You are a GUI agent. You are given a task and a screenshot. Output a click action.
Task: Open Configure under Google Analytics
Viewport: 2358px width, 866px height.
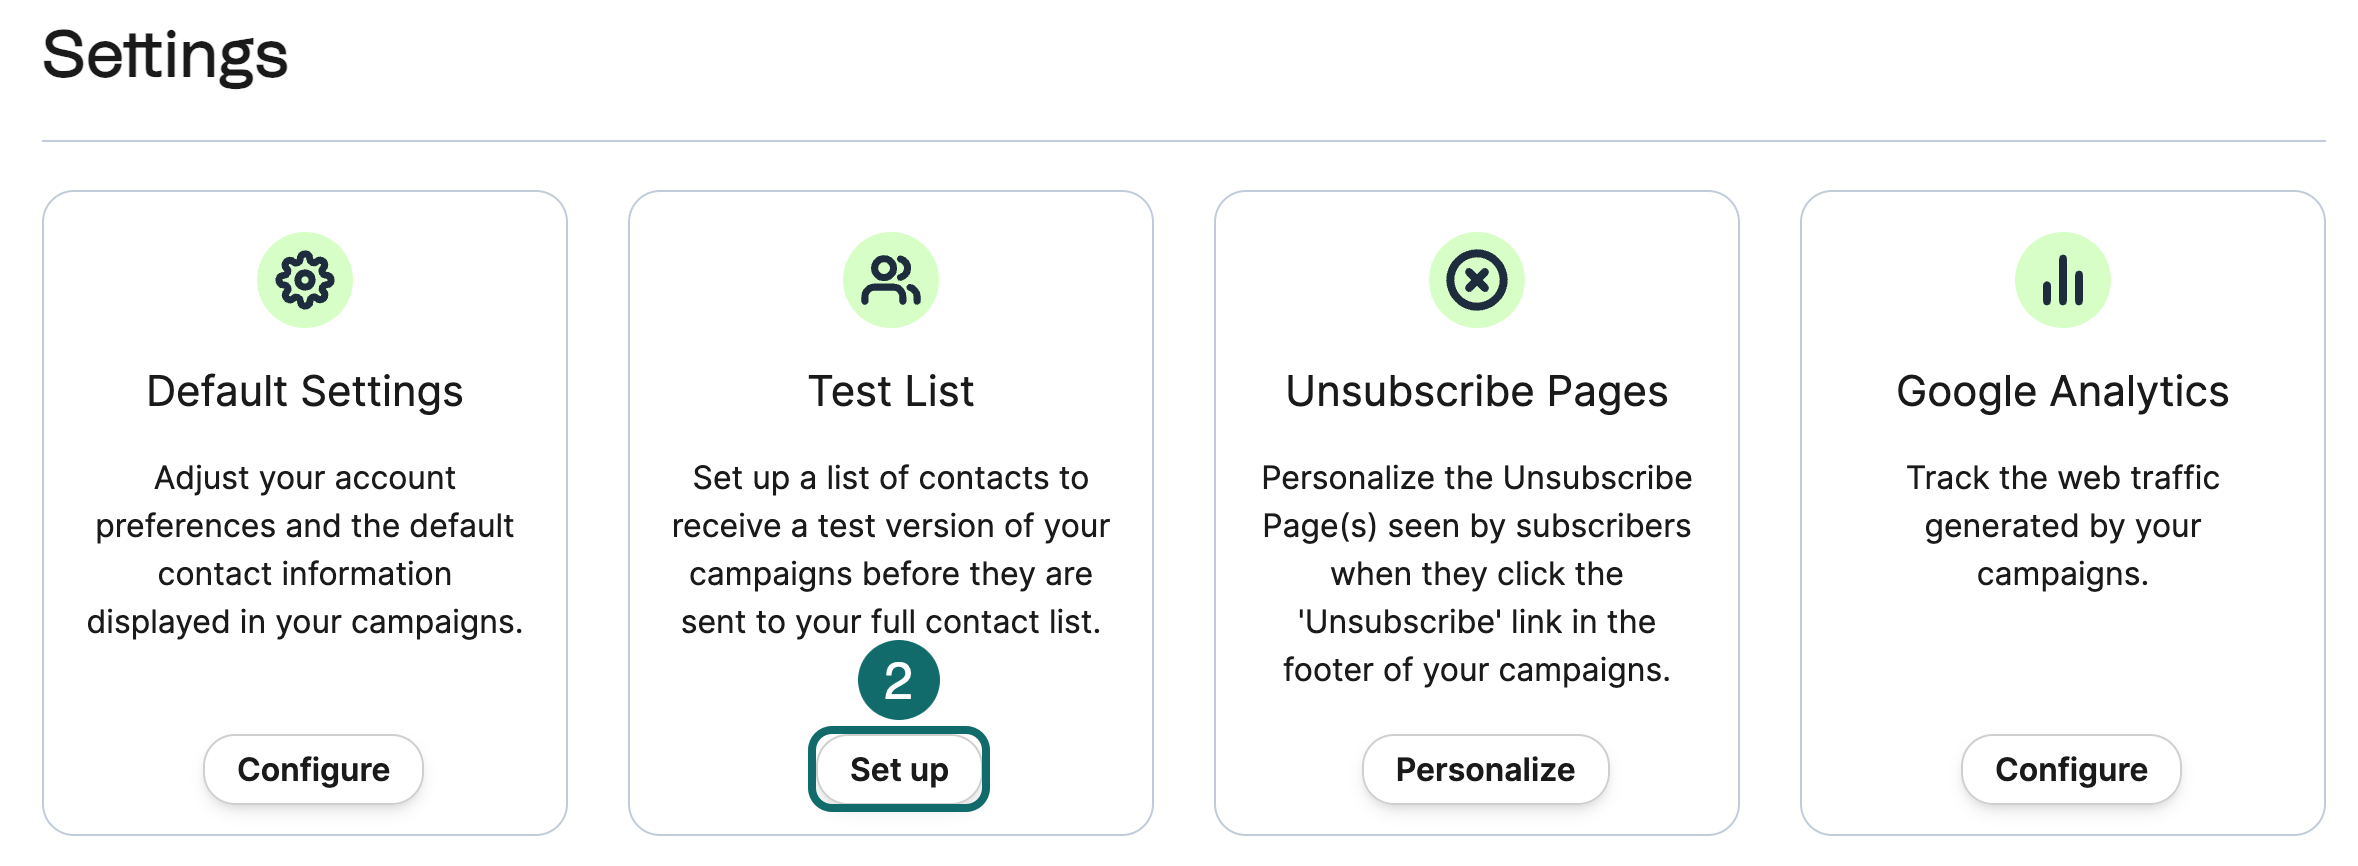point(2071,769)
